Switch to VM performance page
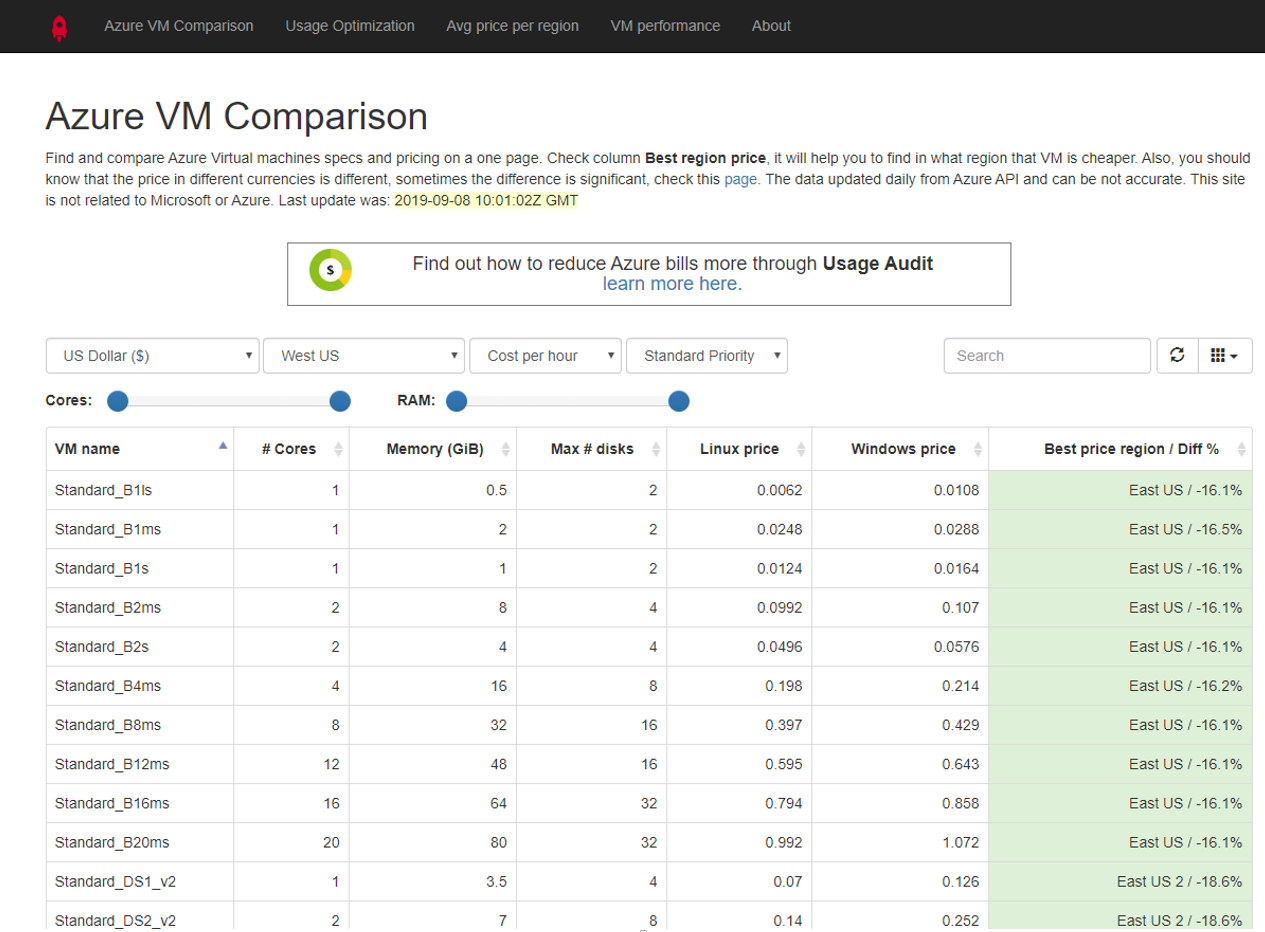This screenshot has height=932, width=1265. (665, 26)
